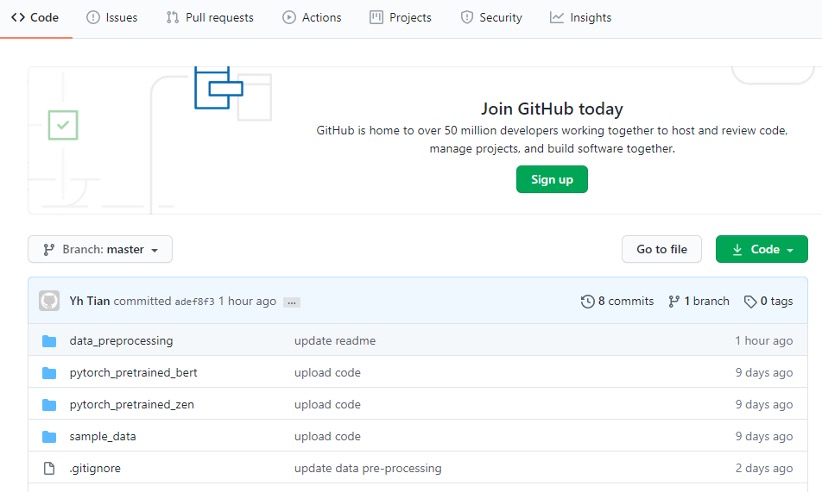This screenshot has height=492, width=822.
Task: Open the pytorch_pretrained_zen folder
Action: [132, 405]
